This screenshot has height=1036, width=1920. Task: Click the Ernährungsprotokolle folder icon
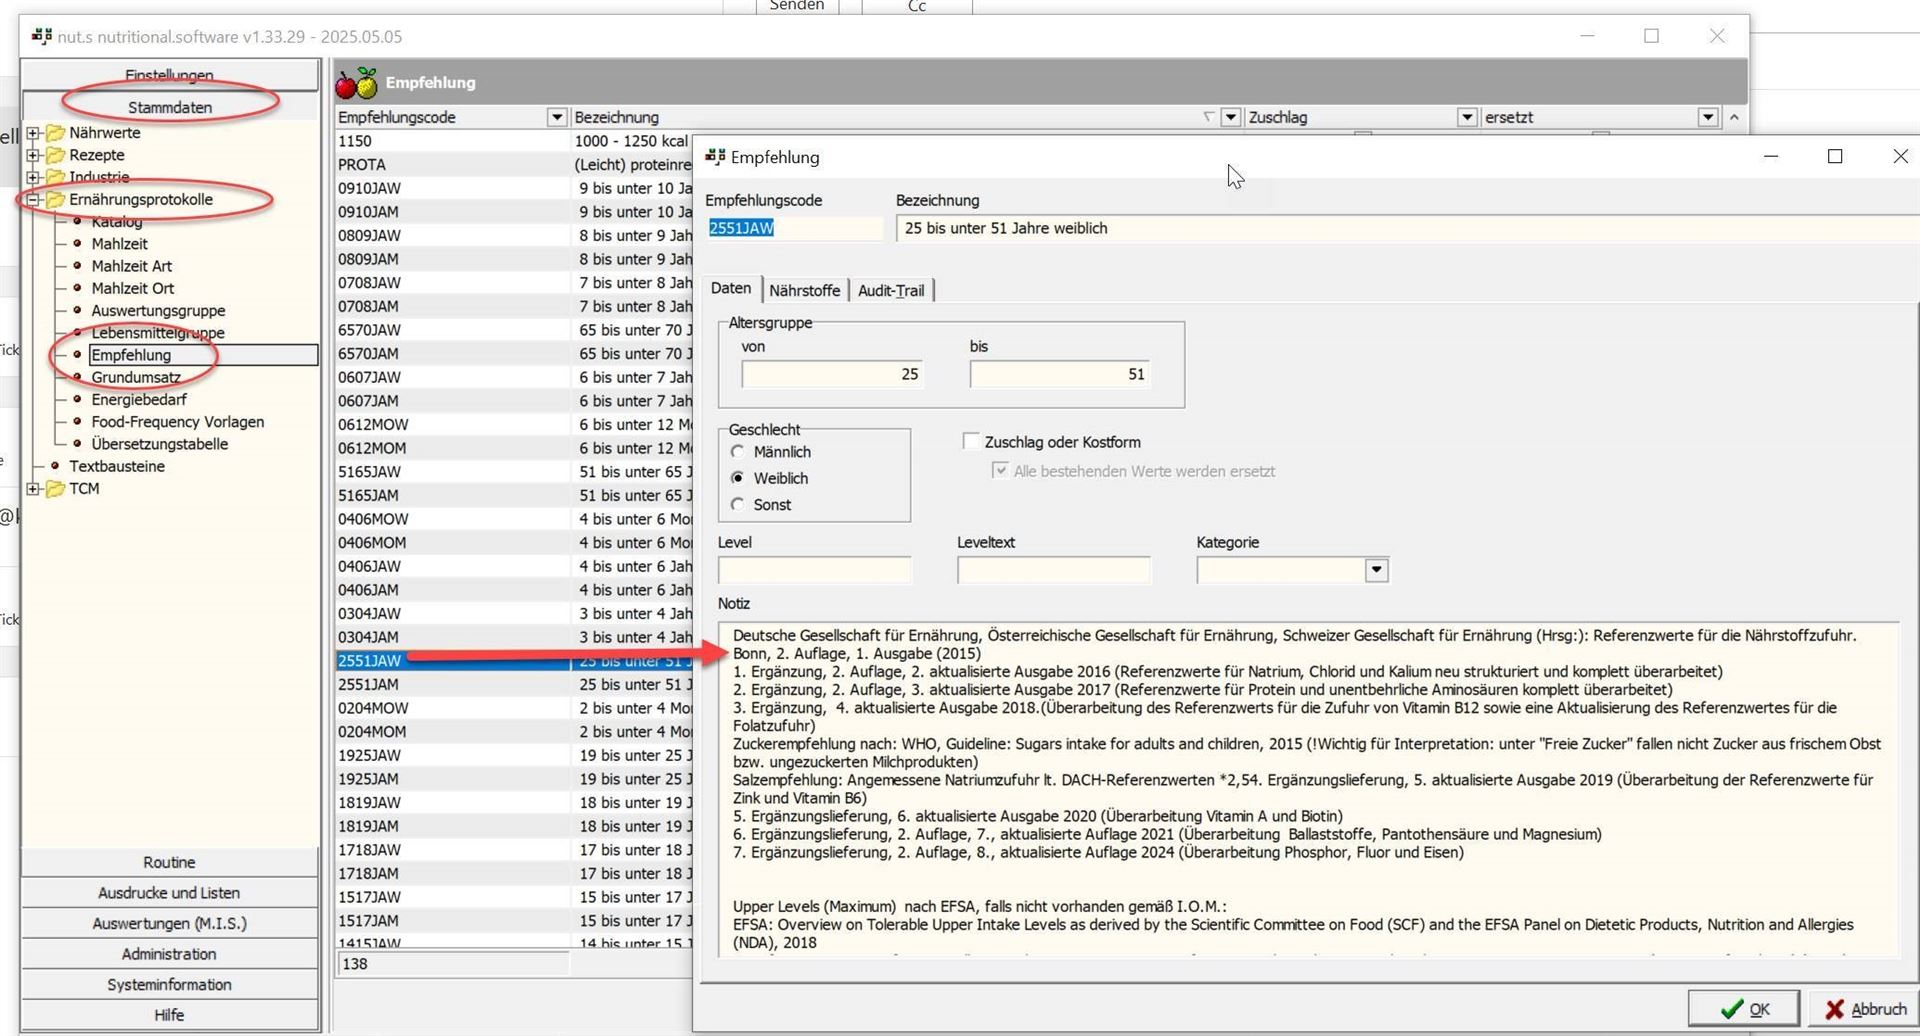[x=55, y=200]
